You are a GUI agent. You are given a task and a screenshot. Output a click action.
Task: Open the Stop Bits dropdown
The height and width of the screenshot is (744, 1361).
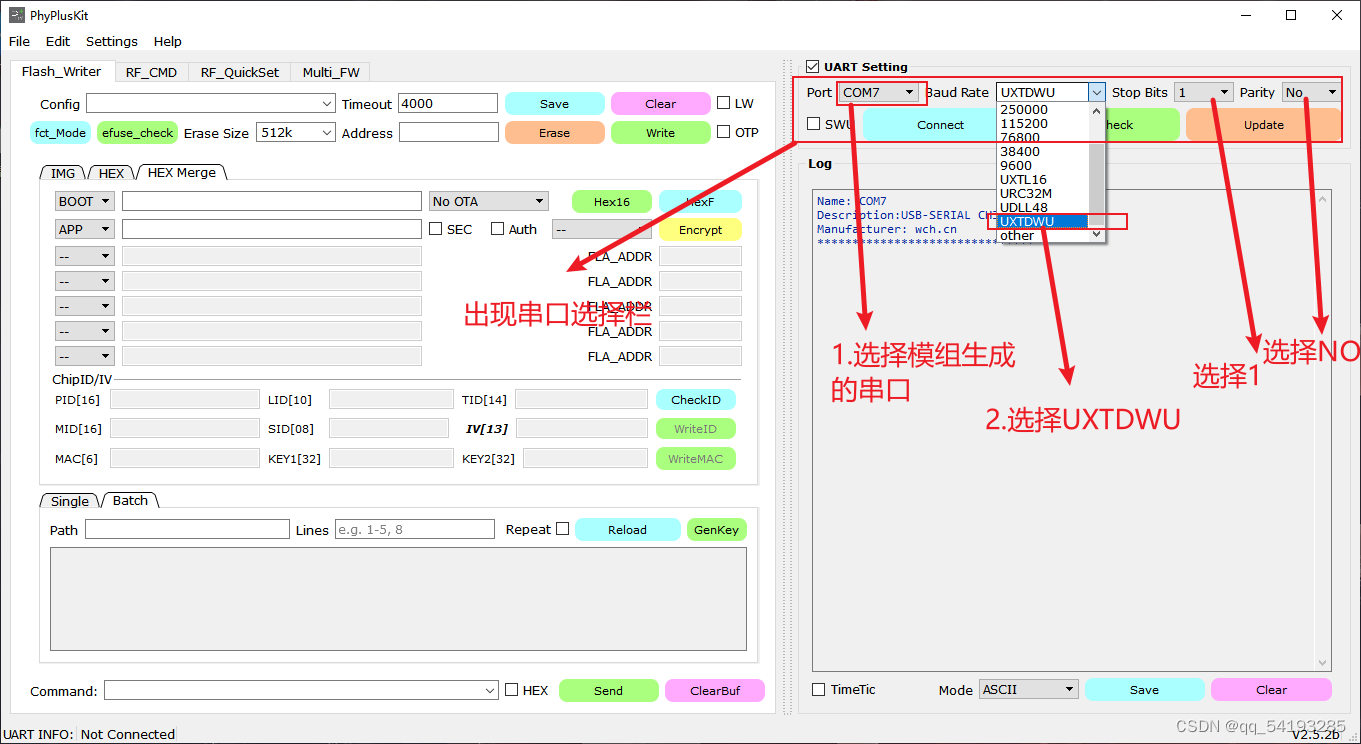click(x=1203, y=92)
